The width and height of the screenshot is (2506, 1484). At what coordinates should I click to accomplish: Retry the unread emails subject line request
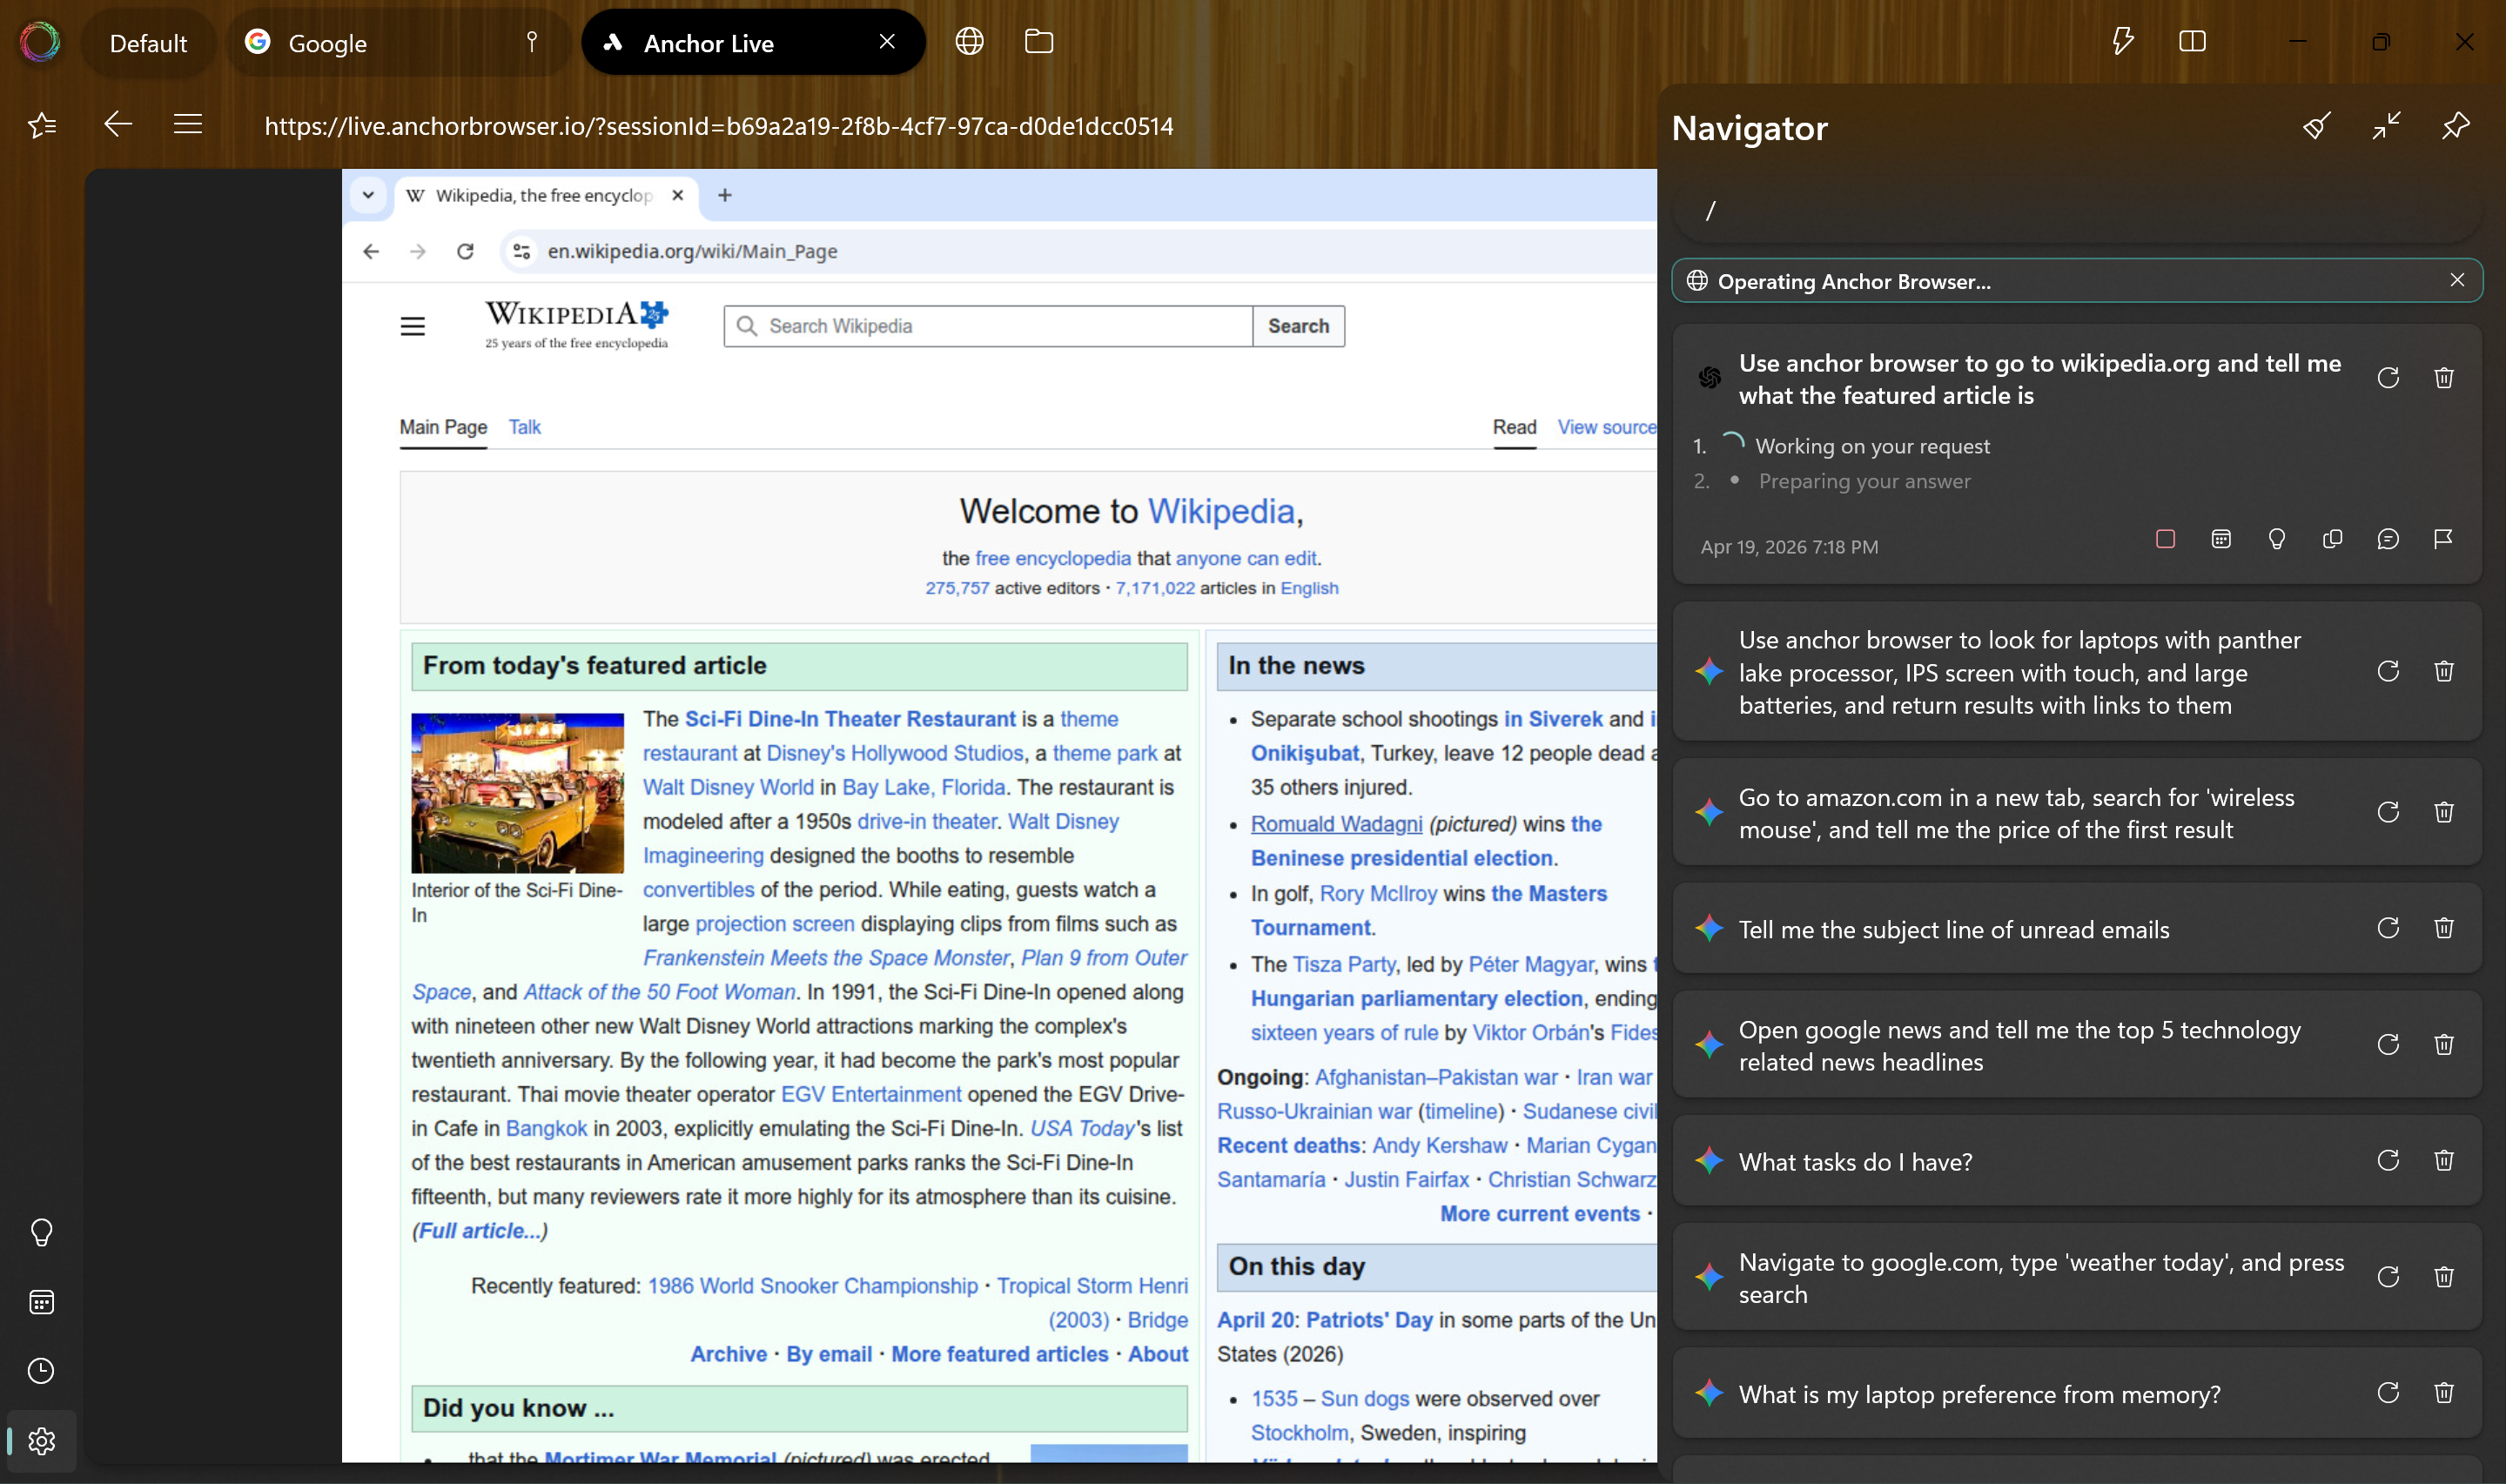click(x=2388, y=928)
